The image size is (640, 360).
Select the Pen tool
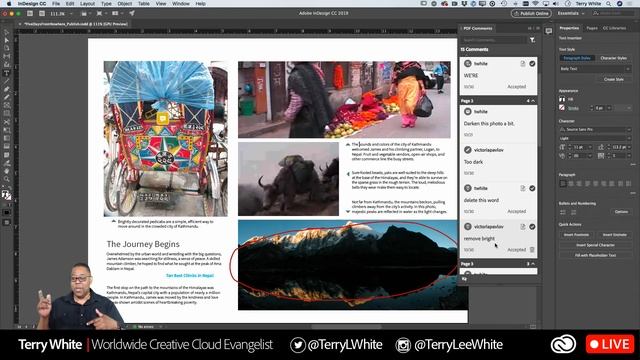[x=7, y=89]
